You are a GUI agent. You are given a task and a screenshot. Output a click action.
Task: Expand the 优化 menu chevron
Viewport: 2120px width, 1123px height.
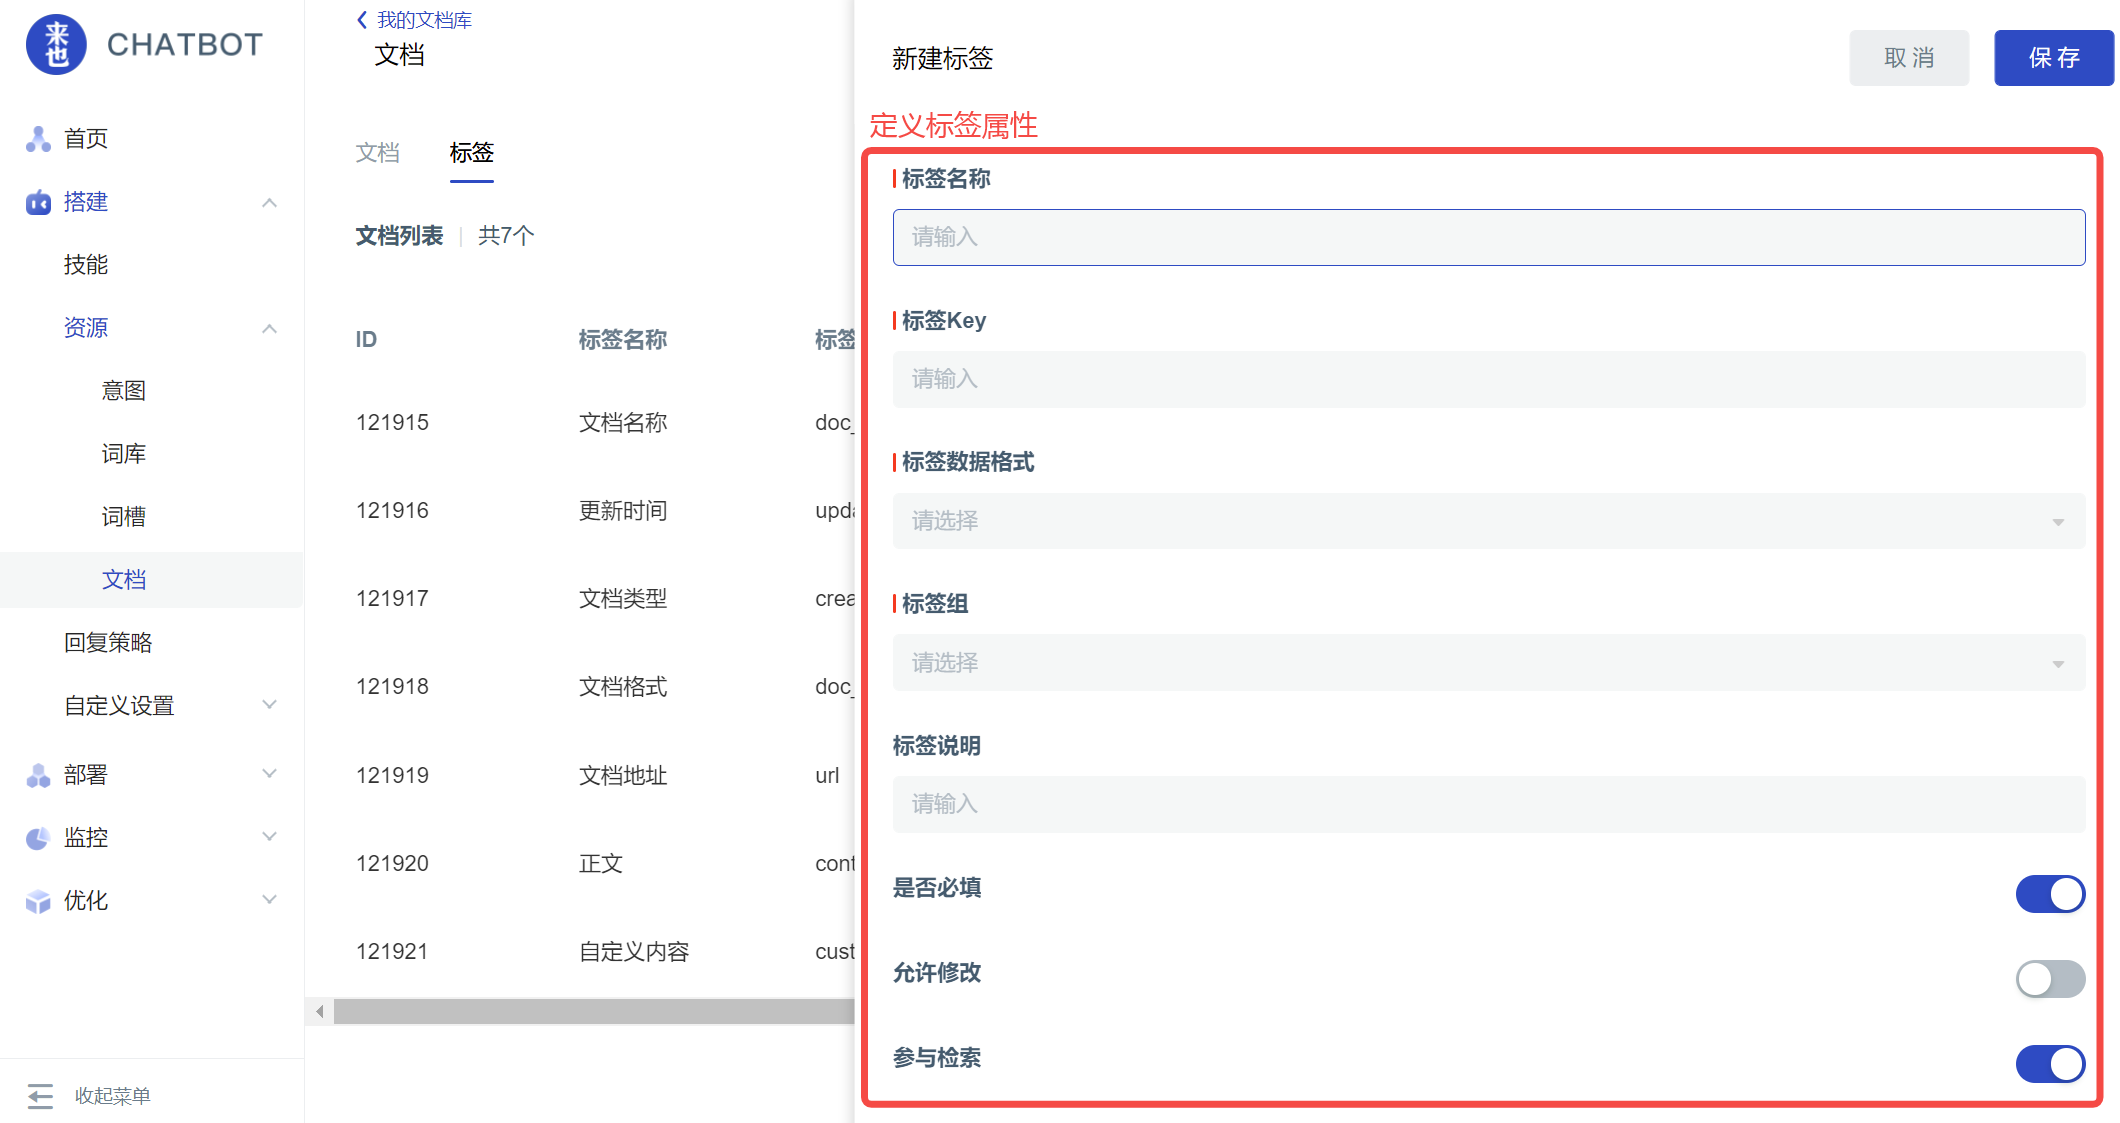coord(269,900)
